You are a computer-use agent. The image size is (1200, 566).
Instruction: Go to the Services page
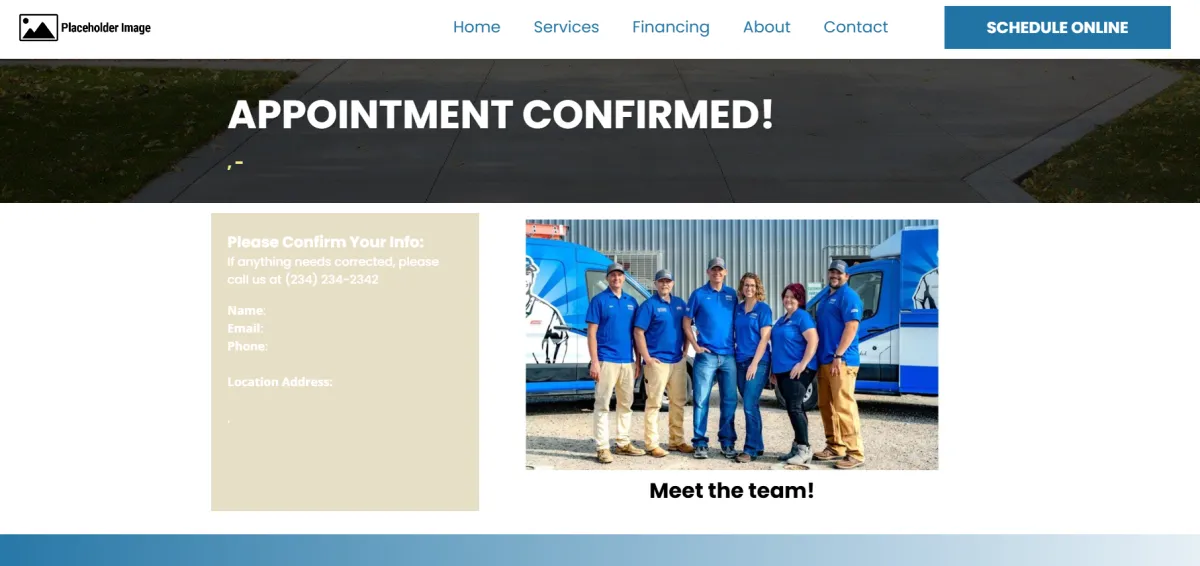(566, 27)
